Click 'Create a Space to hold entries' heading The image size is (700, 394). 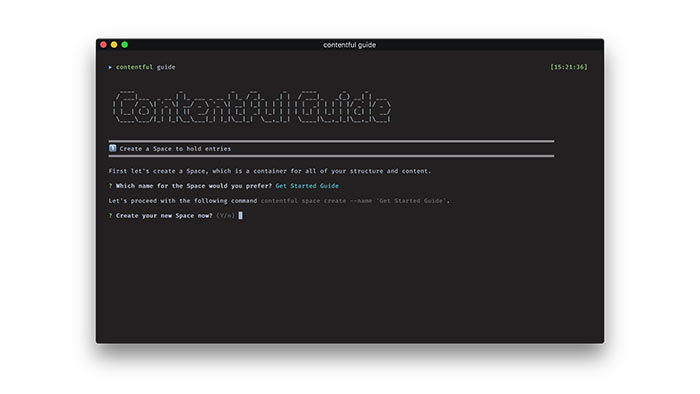pyautogui.click(x=175, y=149)
